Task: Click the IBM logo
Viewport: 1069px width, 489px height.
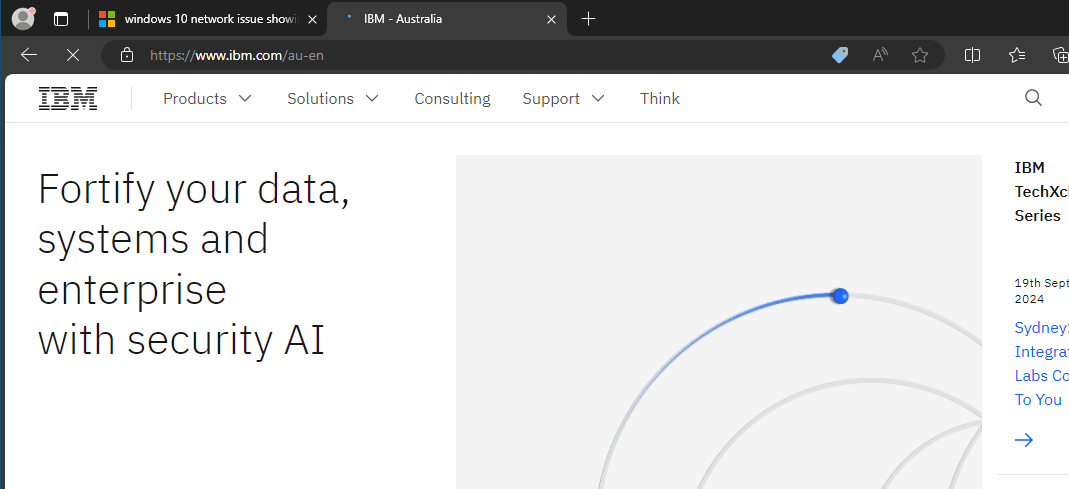Action: [67, 99]
